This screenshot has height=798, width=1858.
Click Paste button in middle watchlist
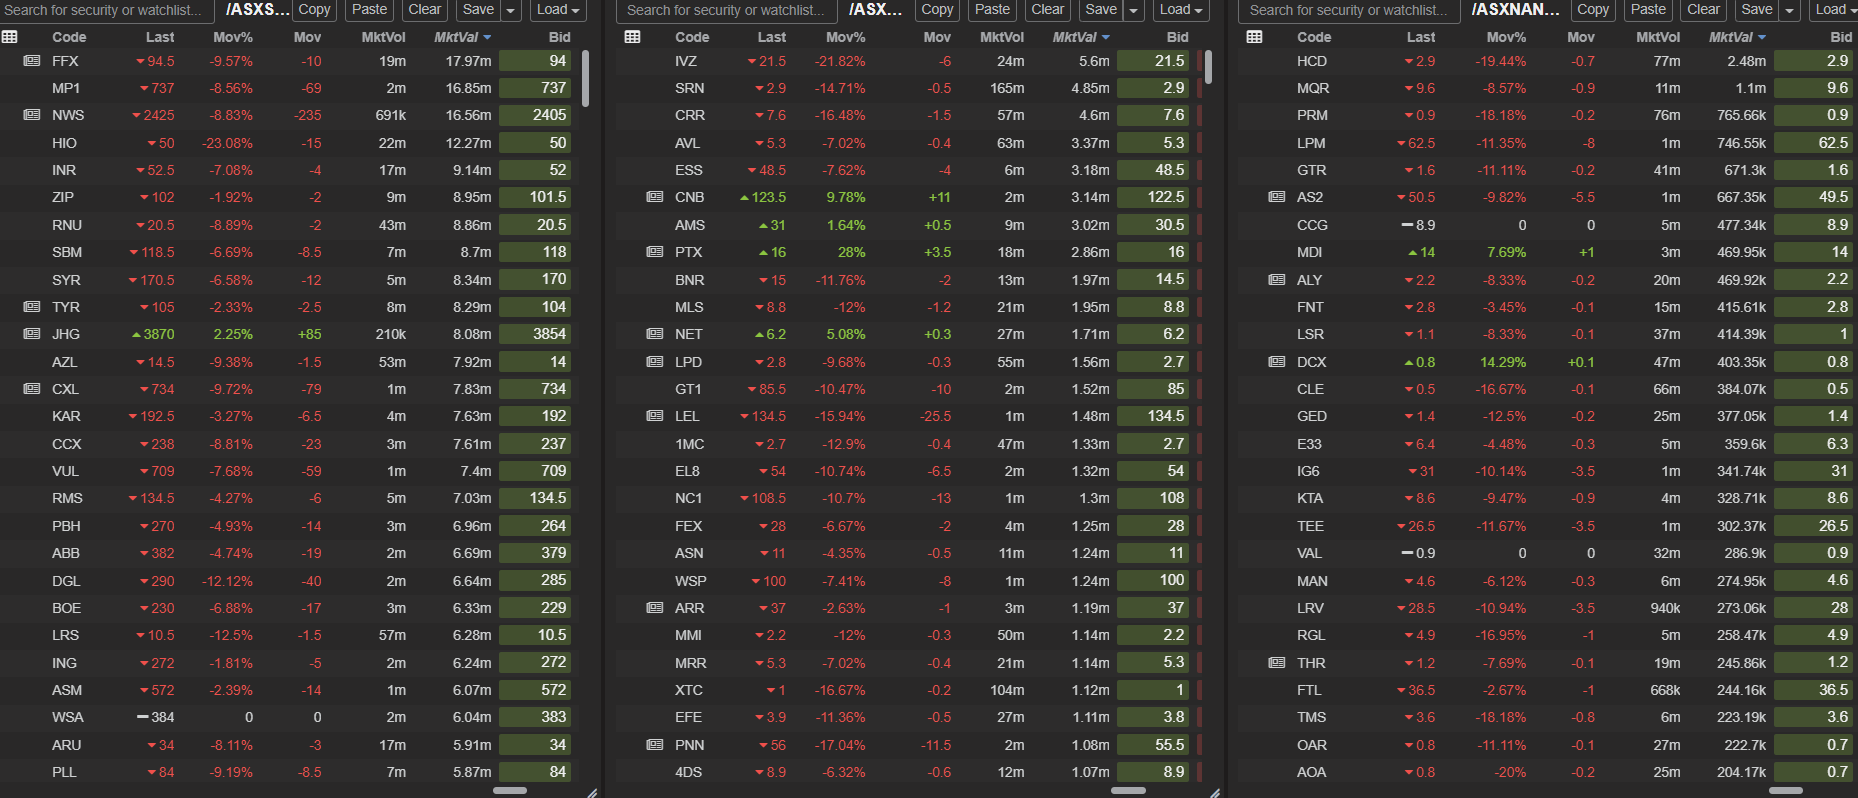(992, 10)
